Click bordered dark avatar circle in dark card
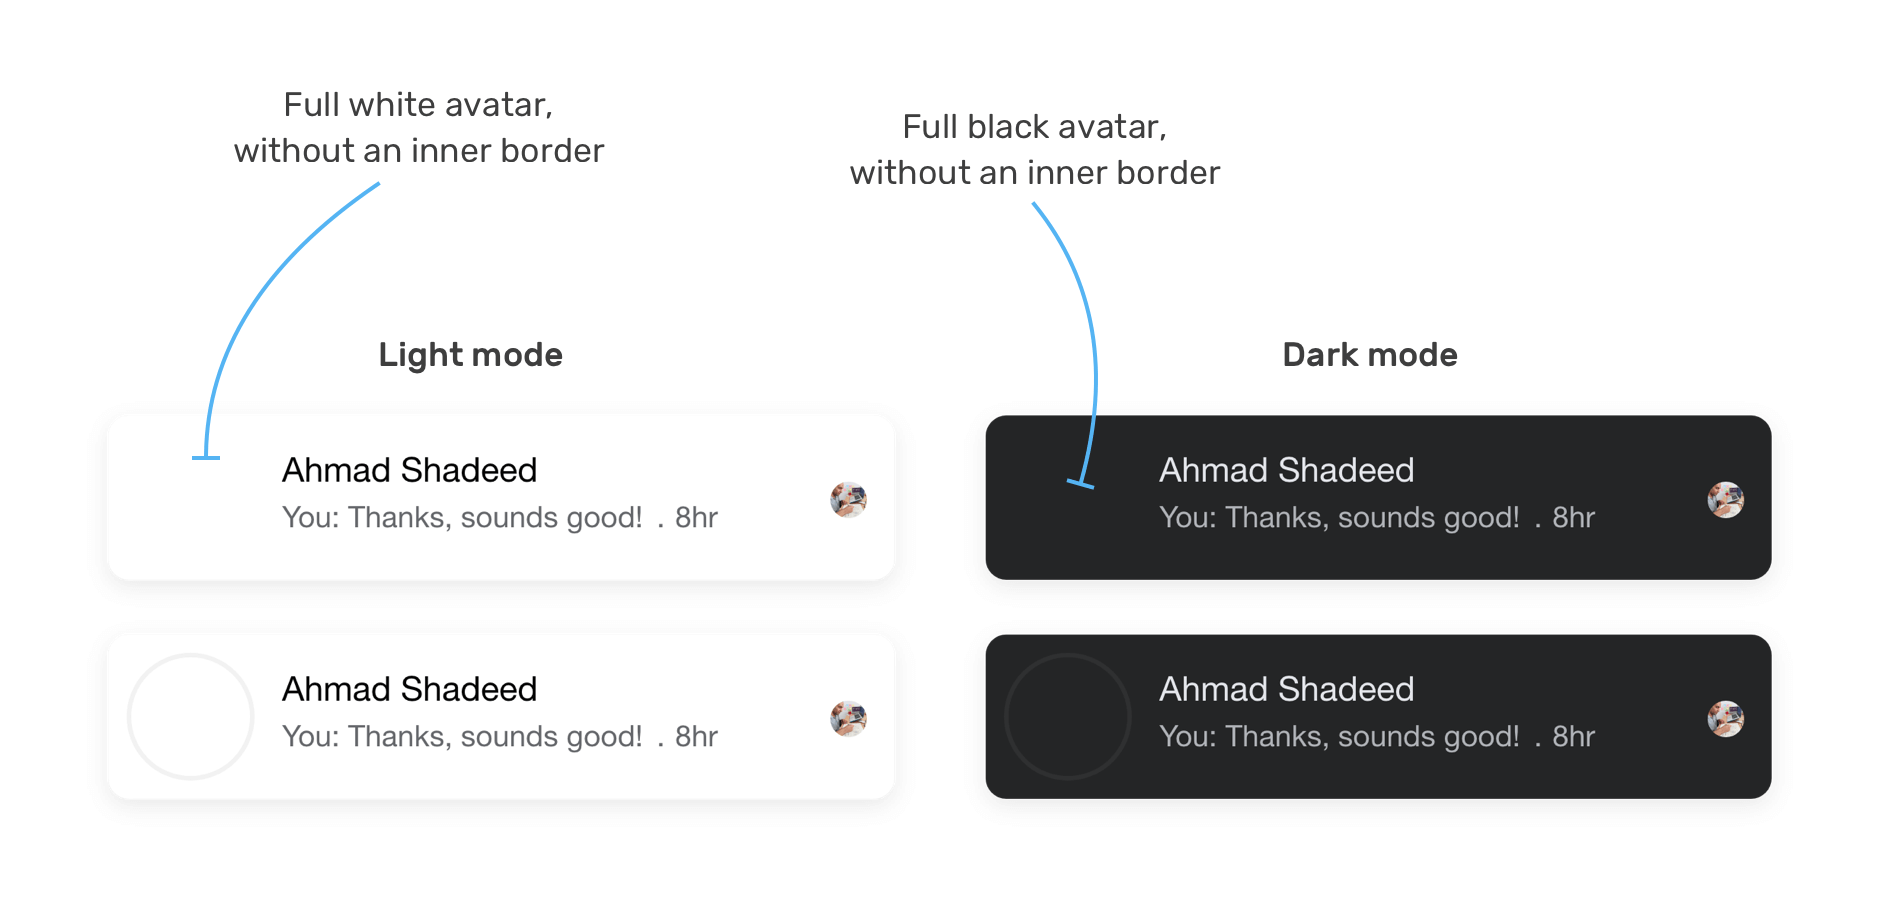1880x900 pixels. [1068, 716]
